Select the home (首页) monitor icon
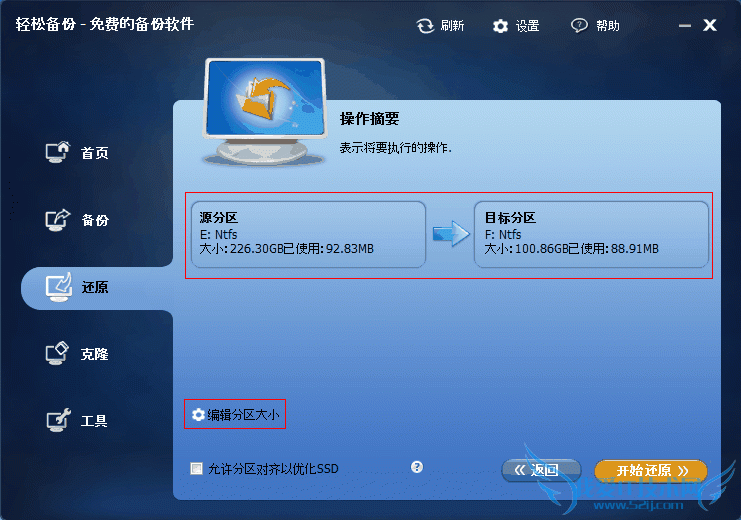Screen dimensions: 741x520 [x=58, y=152]
